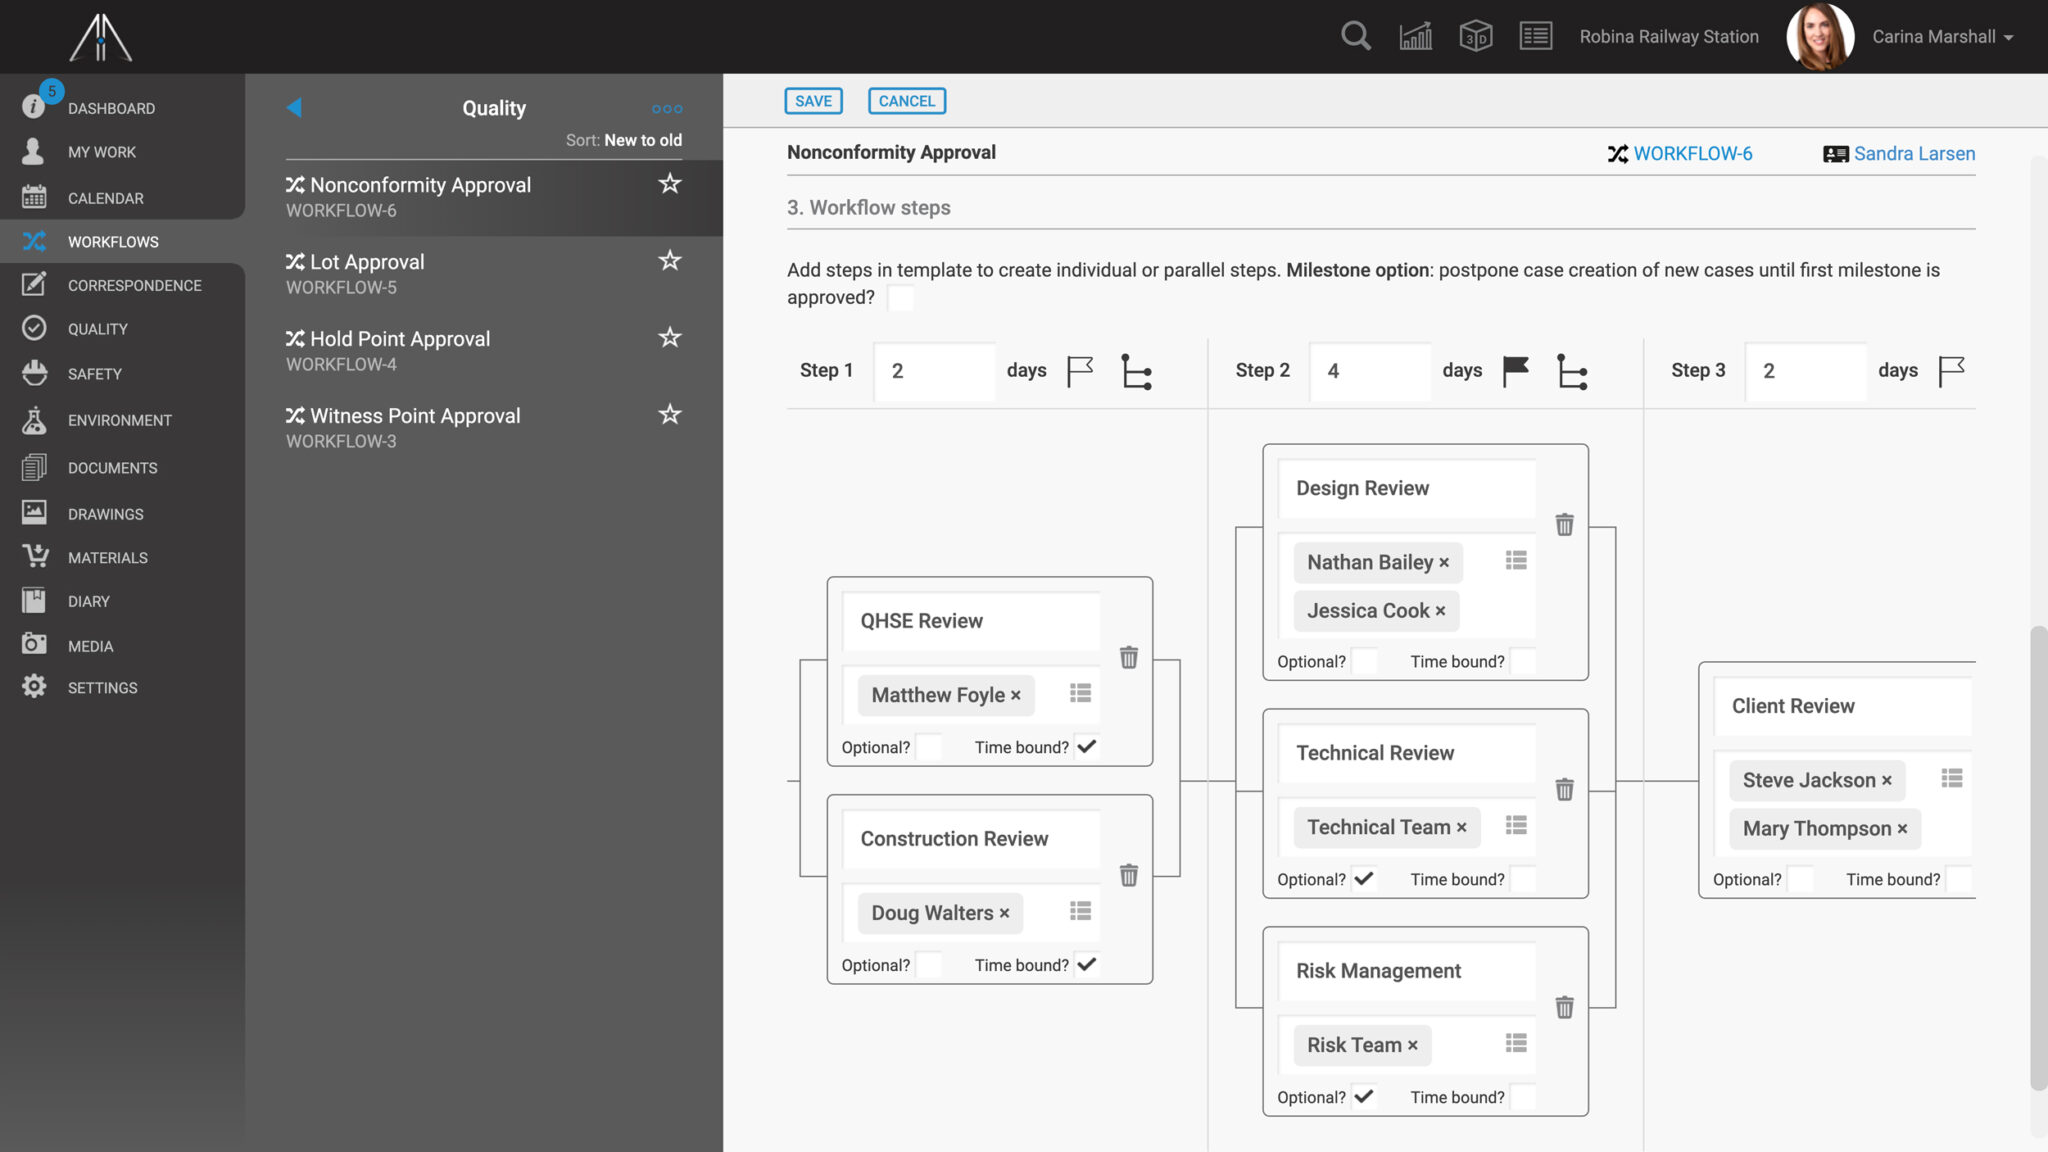Screen dimensions: 2048x1152
Task: Change the New to old sort order
Action: point(643,140)
